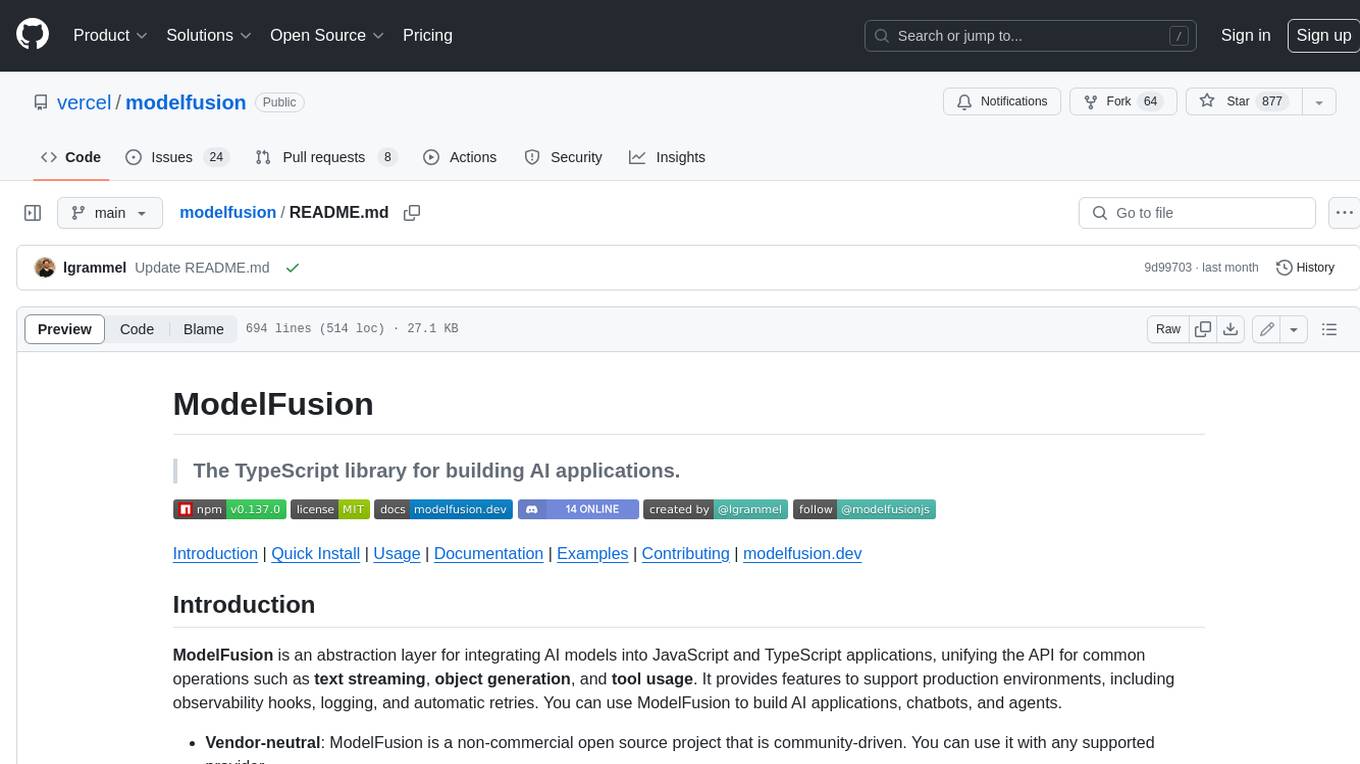The height and width of the screenshot is (764, 1360).
Task: Open the star lists dropdown arrow
Action: pyautogui.click(x=1319, y=102)
